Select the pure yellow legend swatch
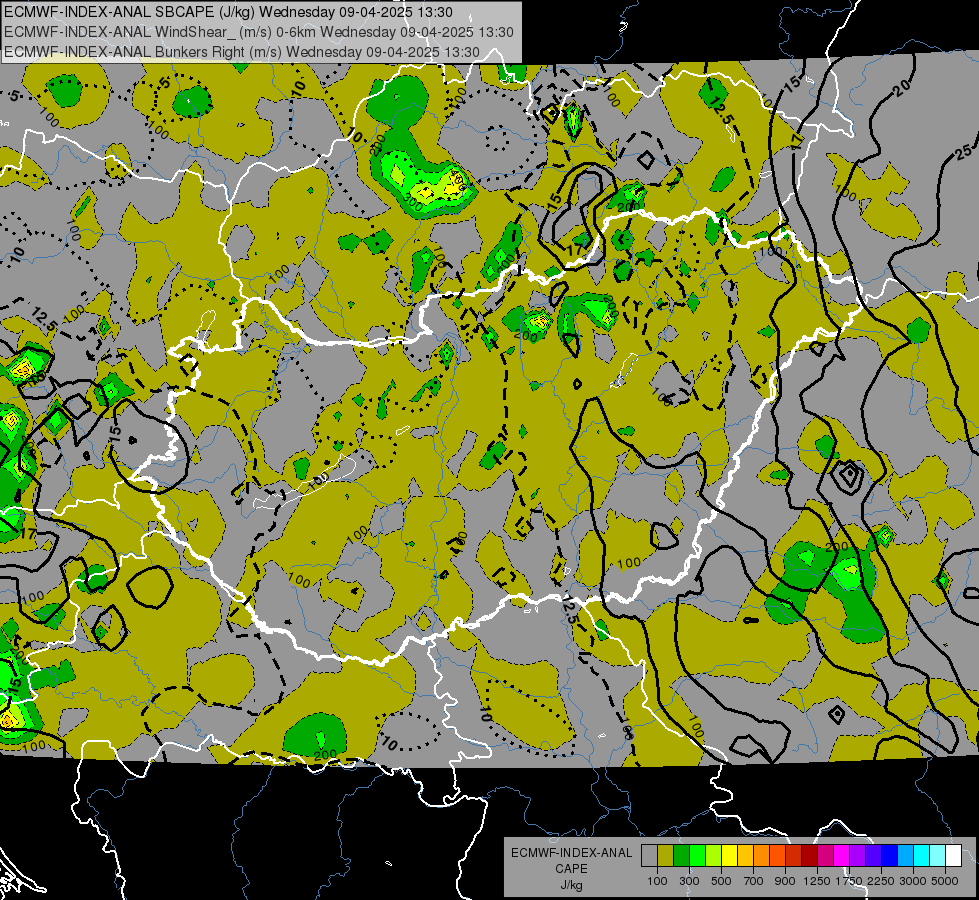 coord(729,855)
